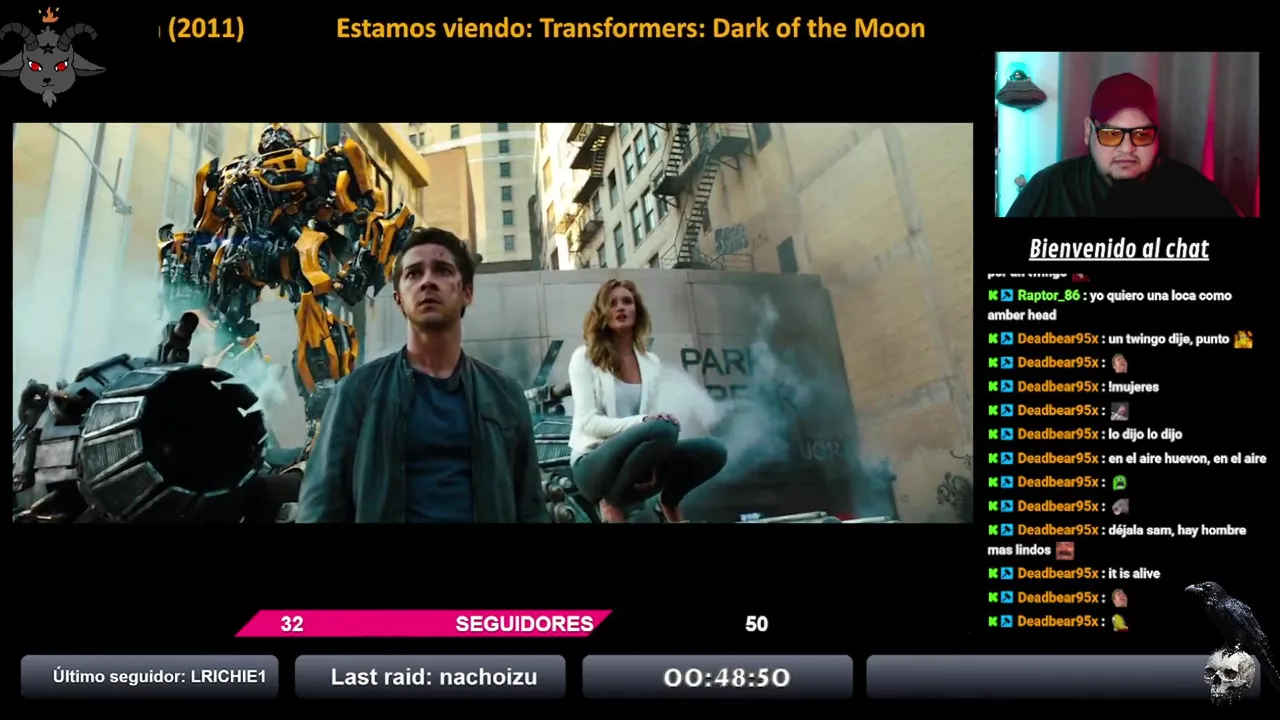Click the yellow emote after 'un twingo dije, punto'
This screenshot has height=720, width=1280.
tap(1243, 339)
